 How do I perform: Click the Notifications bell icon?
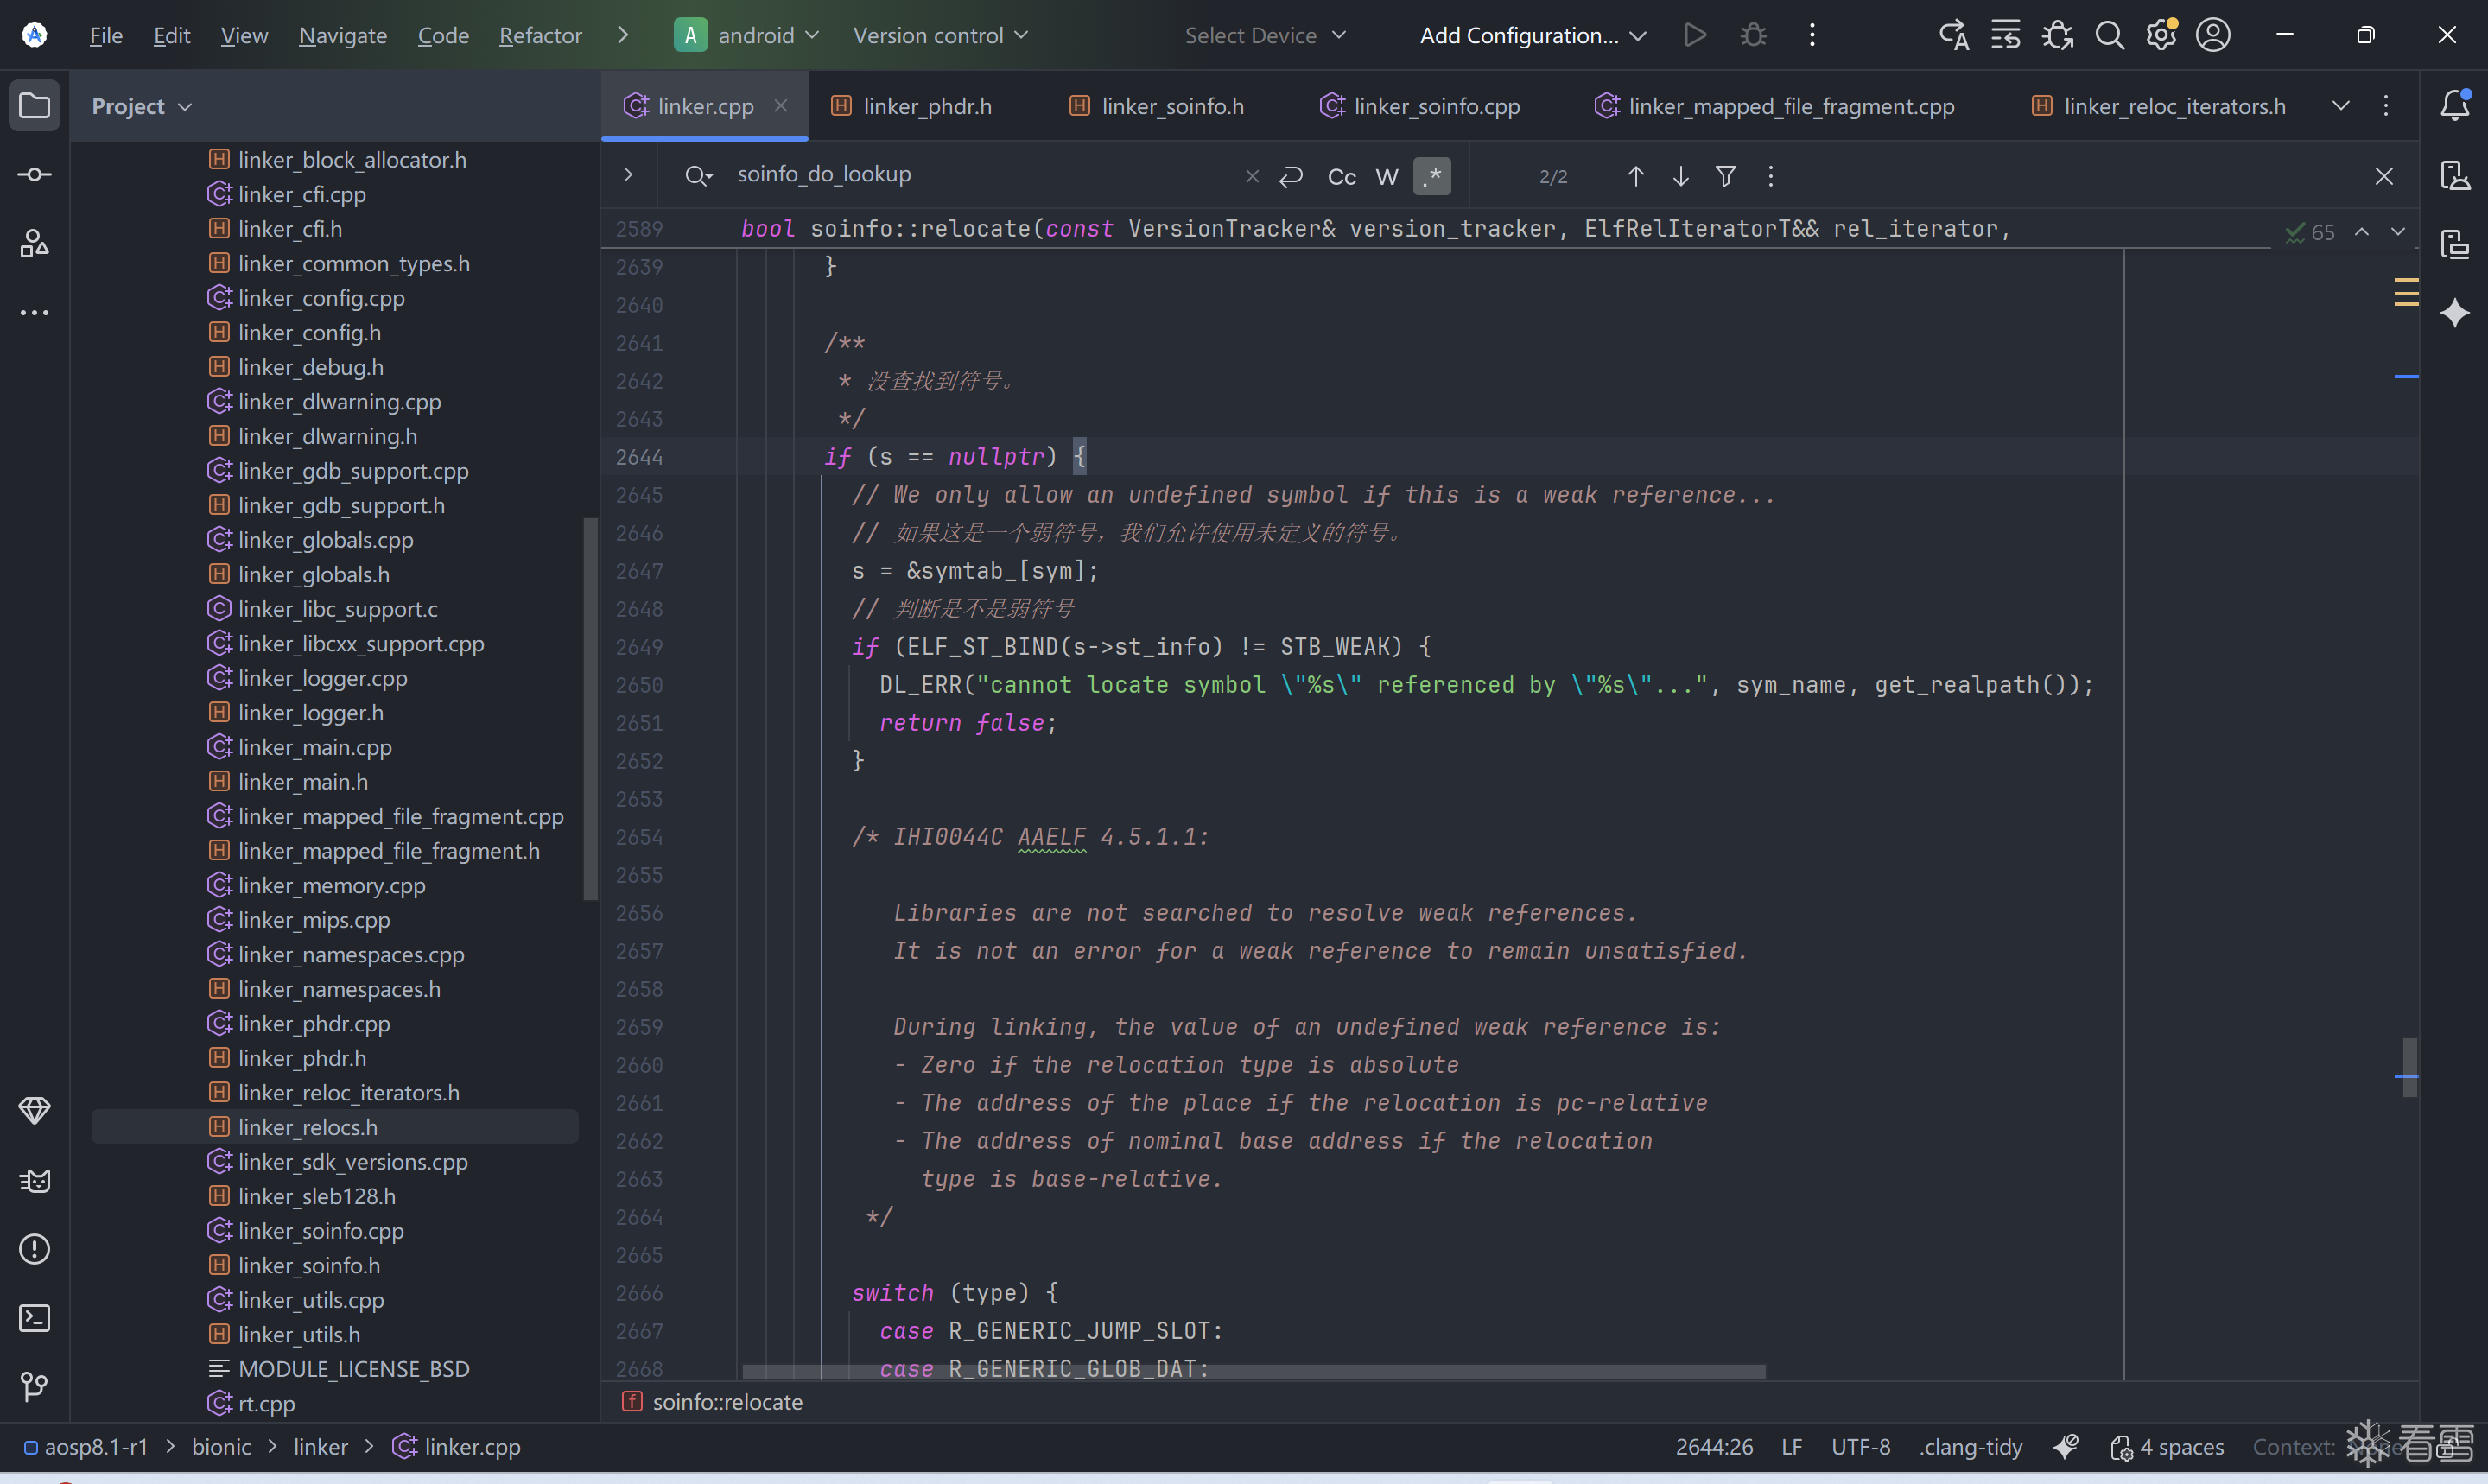[x=2455, y=105]
